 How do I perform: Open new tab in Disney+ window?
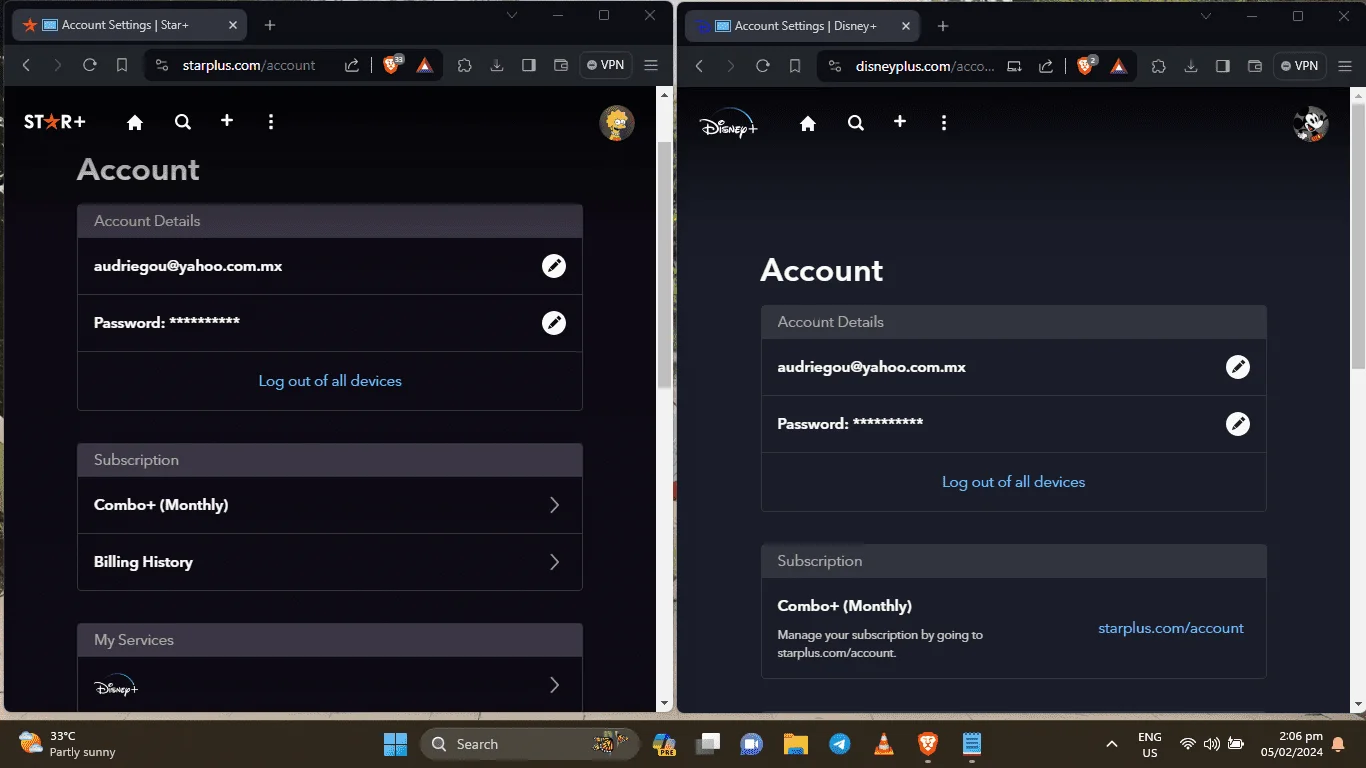943,26
